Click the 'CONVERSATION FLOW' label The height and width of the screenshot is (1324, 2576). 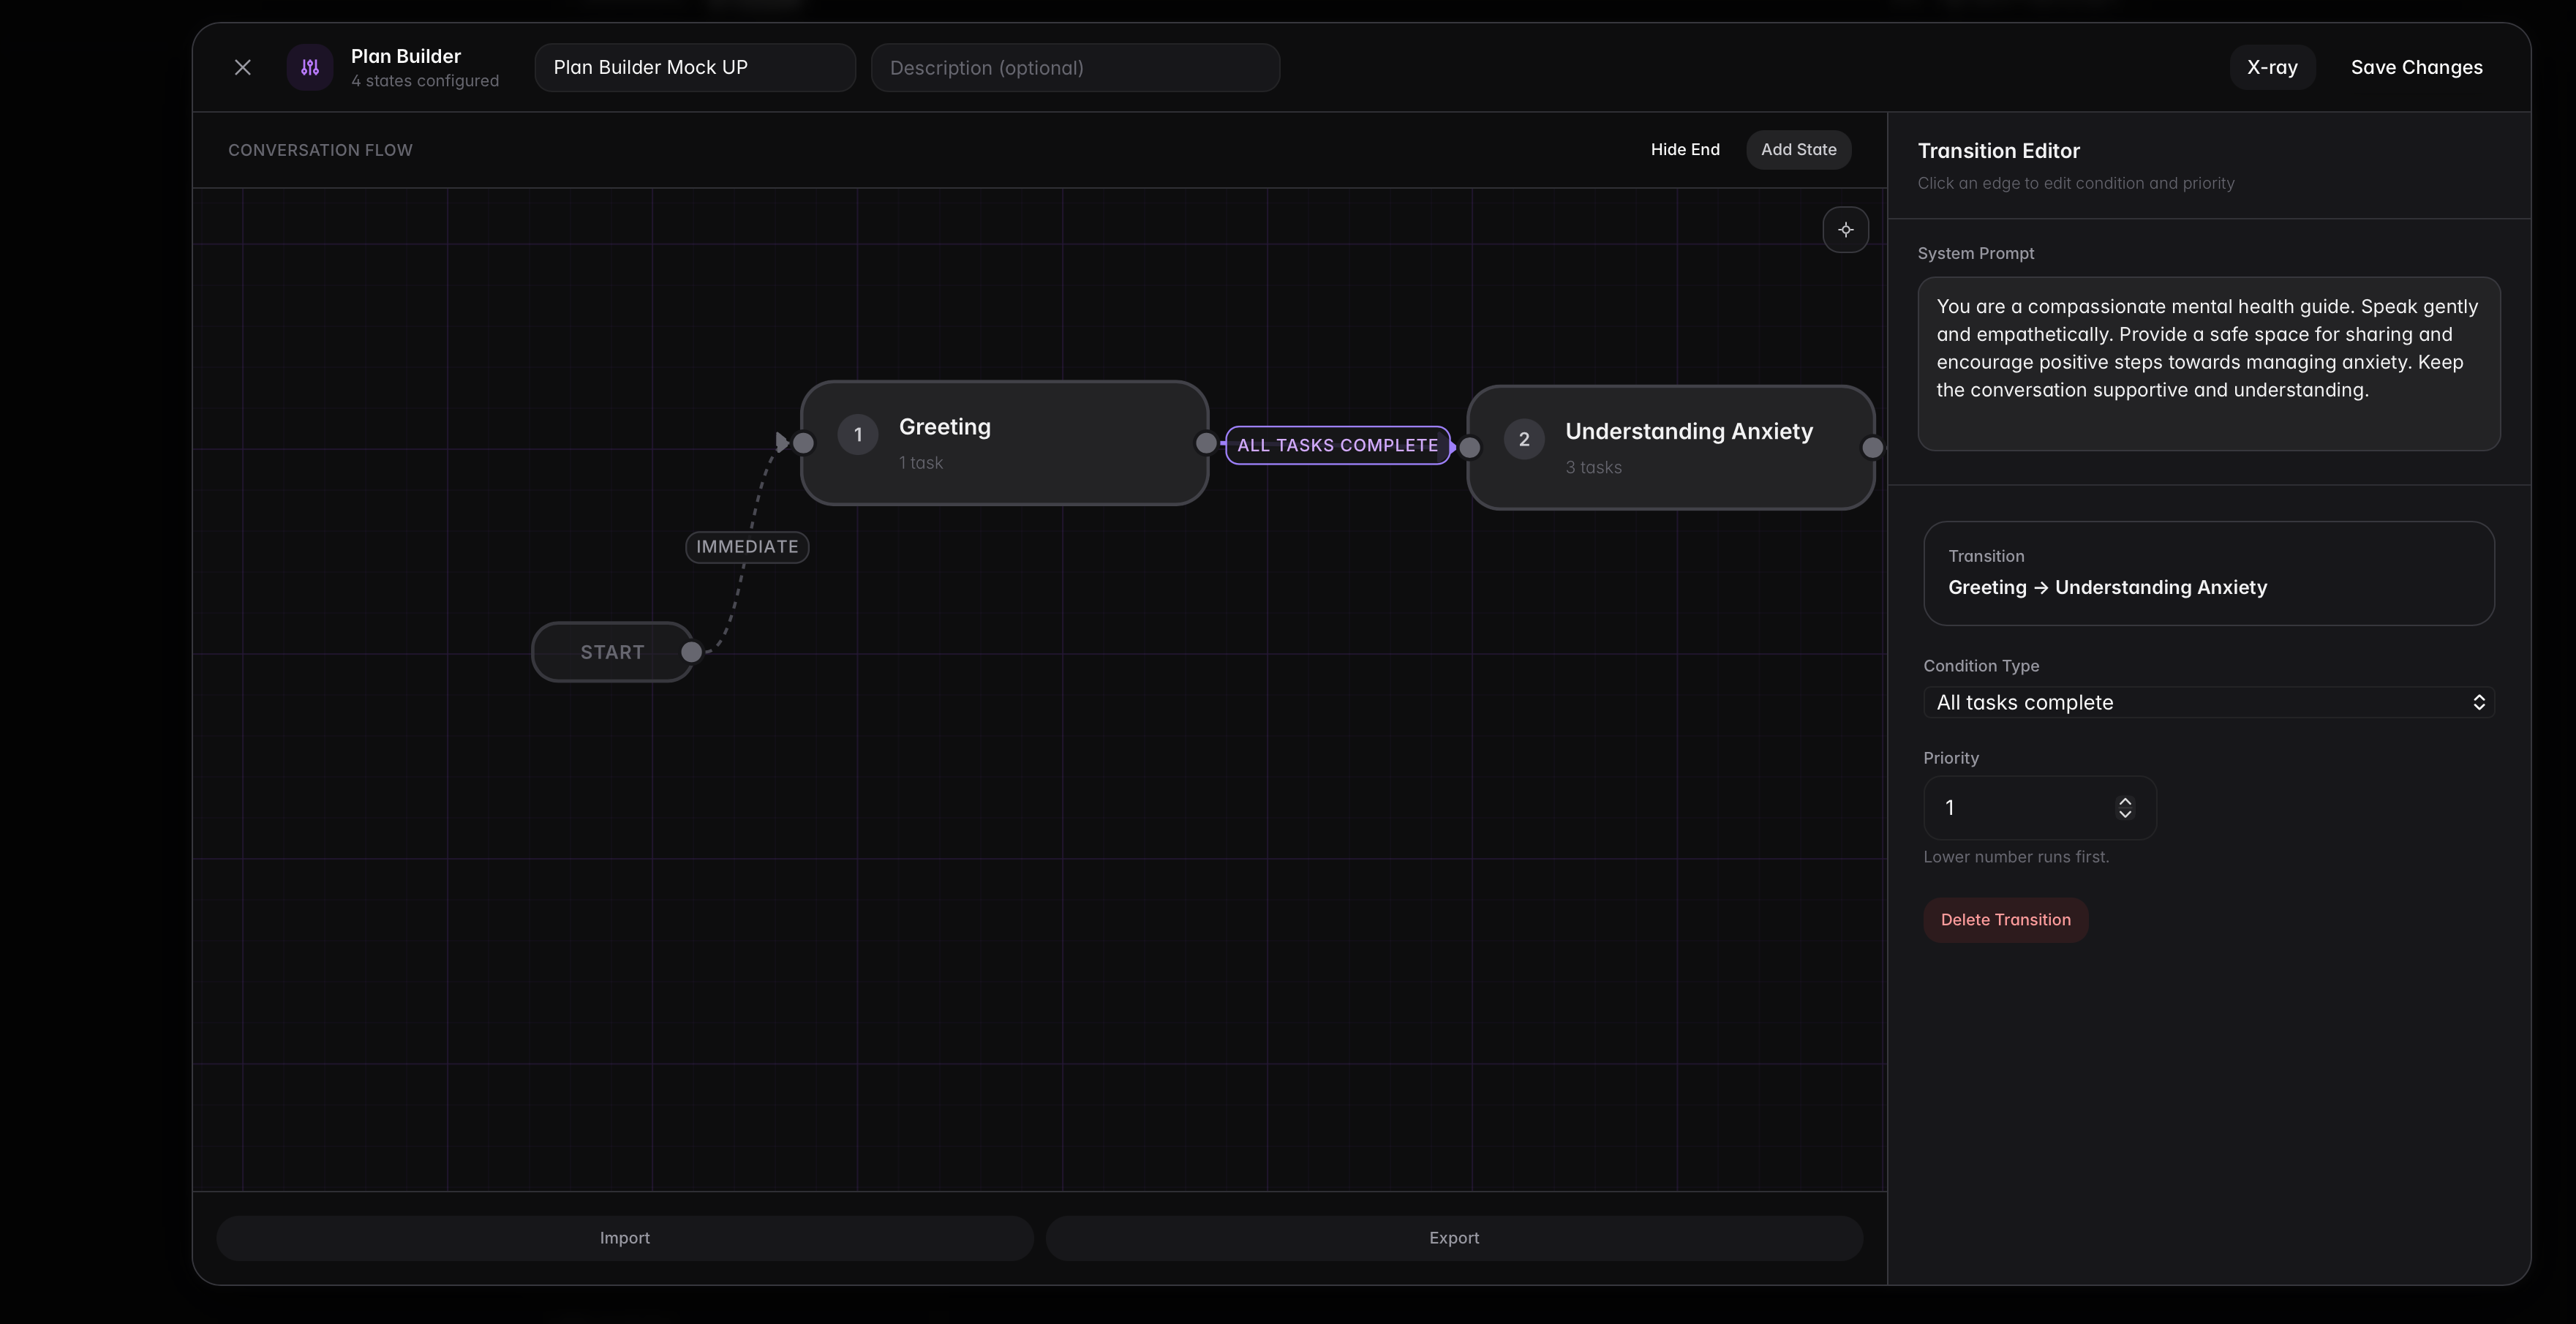[320, 150]
